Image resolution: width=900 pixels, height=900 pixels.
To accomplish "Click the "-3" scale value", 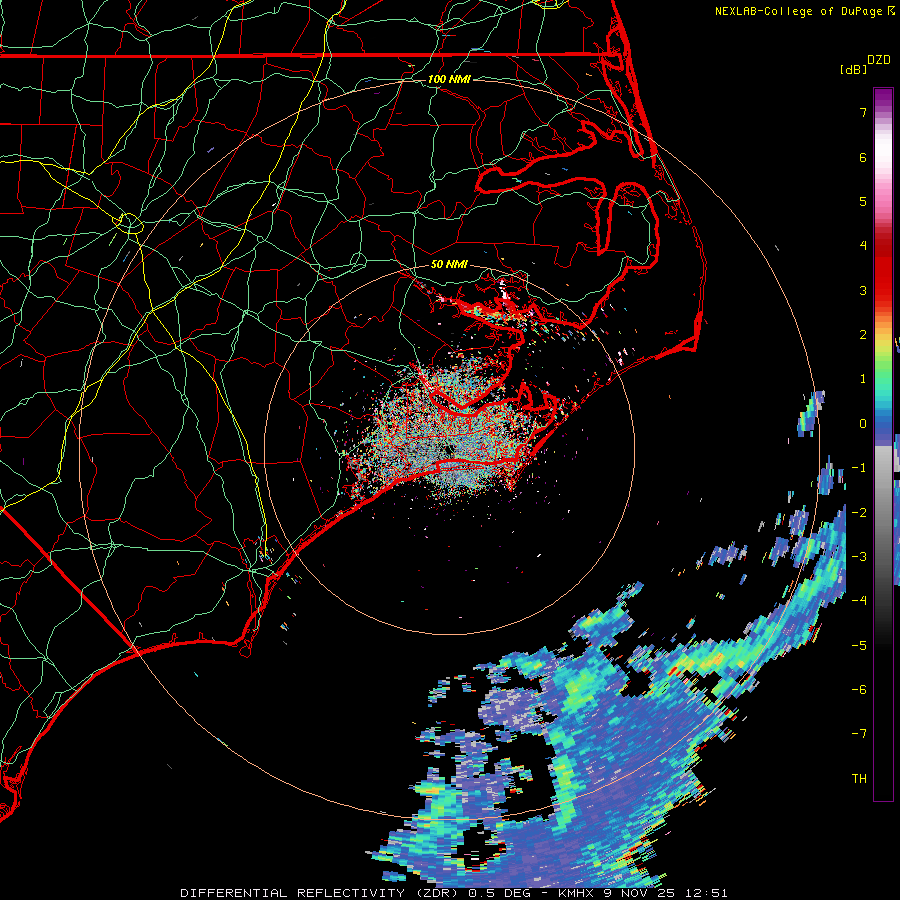I will pyautogui.click(x=859, y=557).
